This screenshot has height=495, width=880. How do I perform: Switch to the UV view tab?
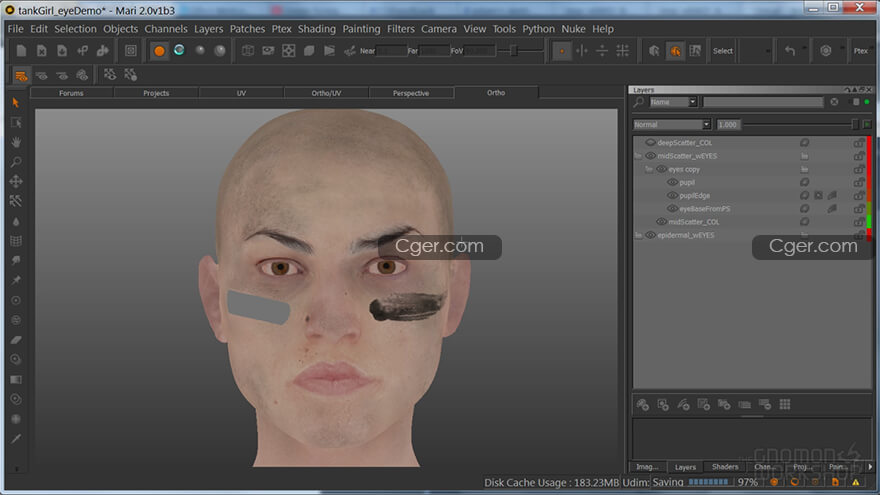(241, 93)
